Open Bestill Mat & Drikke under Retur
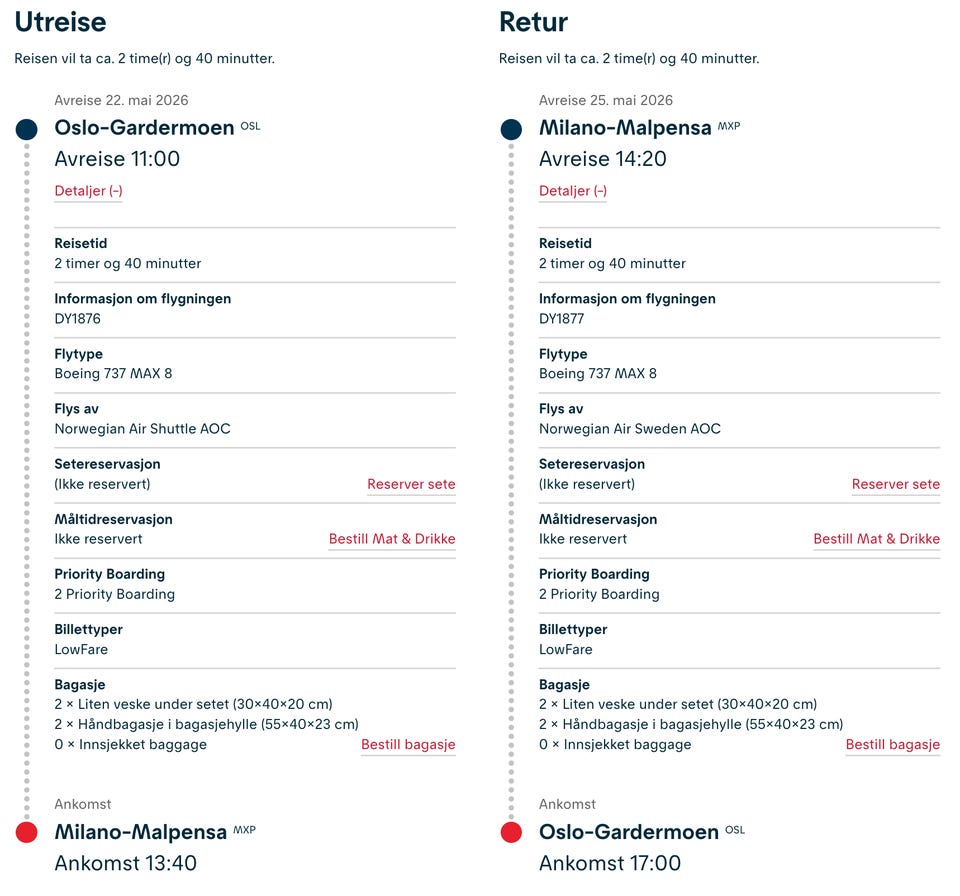This screenshot has width=960, height=896. coord(876,539)
